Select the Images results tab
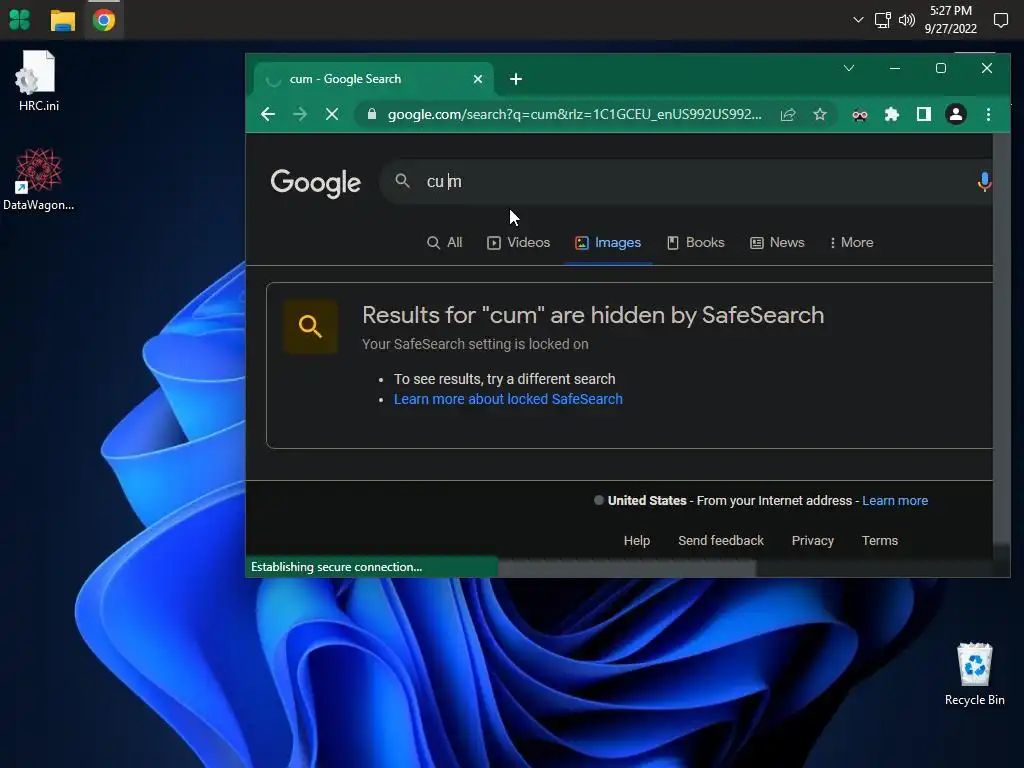The height and width of the screenshot is (768, 1024). (608, 242)
